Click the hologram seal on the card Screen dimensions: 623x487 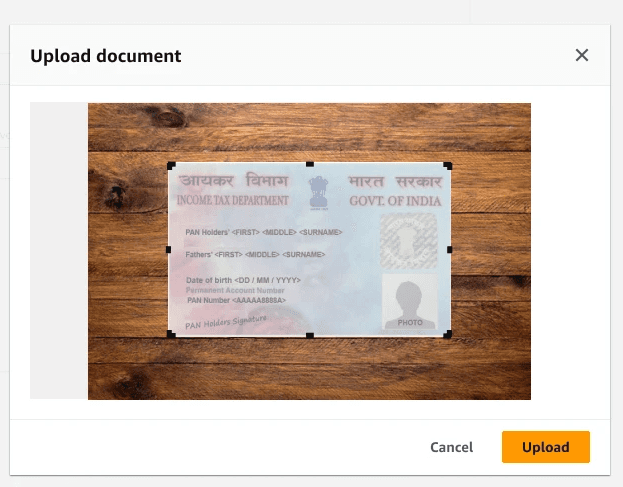[409, 241]
